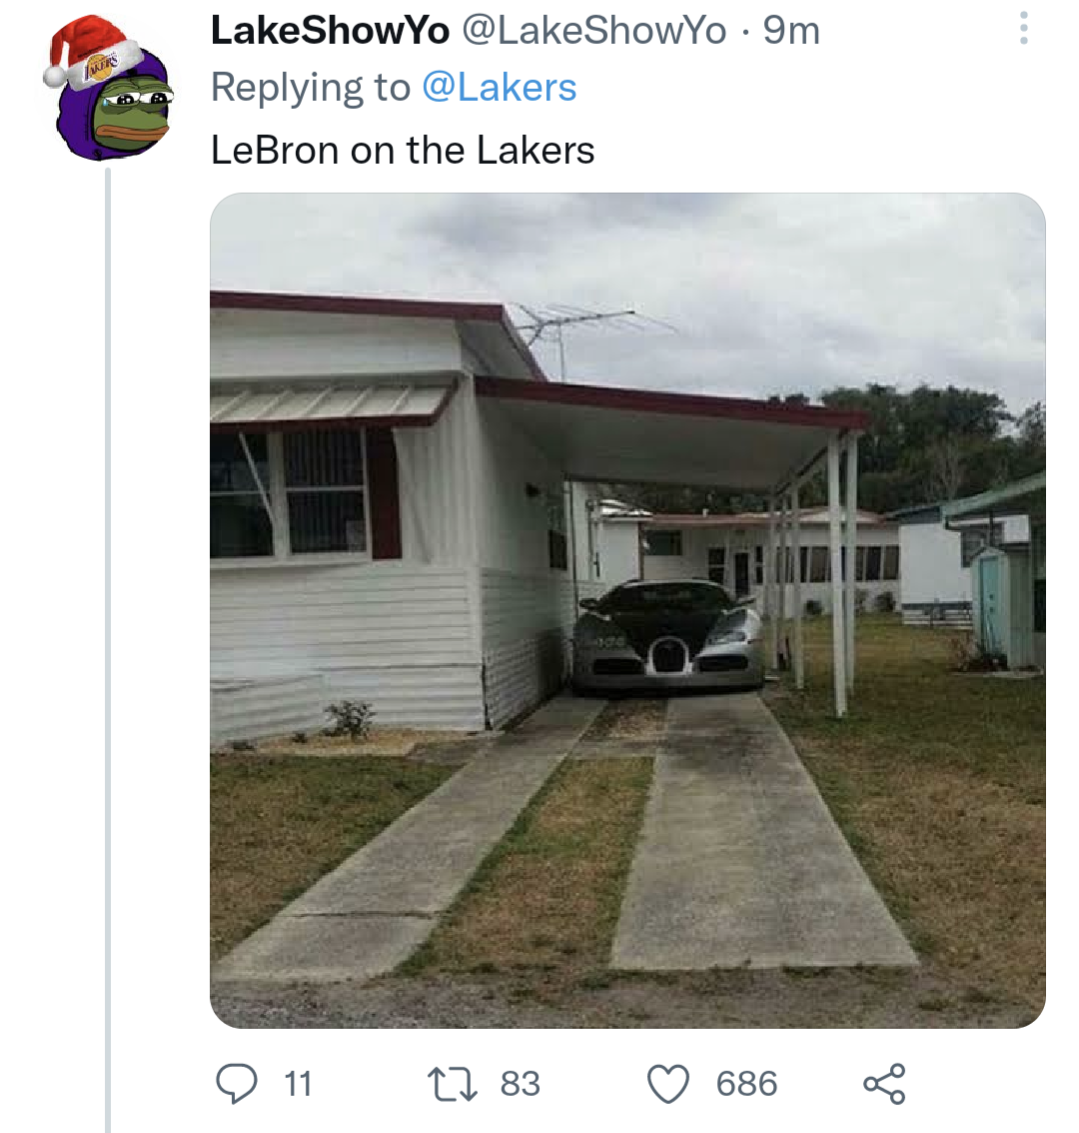Open the share icon menu
Image resolution: width=1079 pixels, height=1133 pixels.
pyautogui.click(x=883, y=1084)
